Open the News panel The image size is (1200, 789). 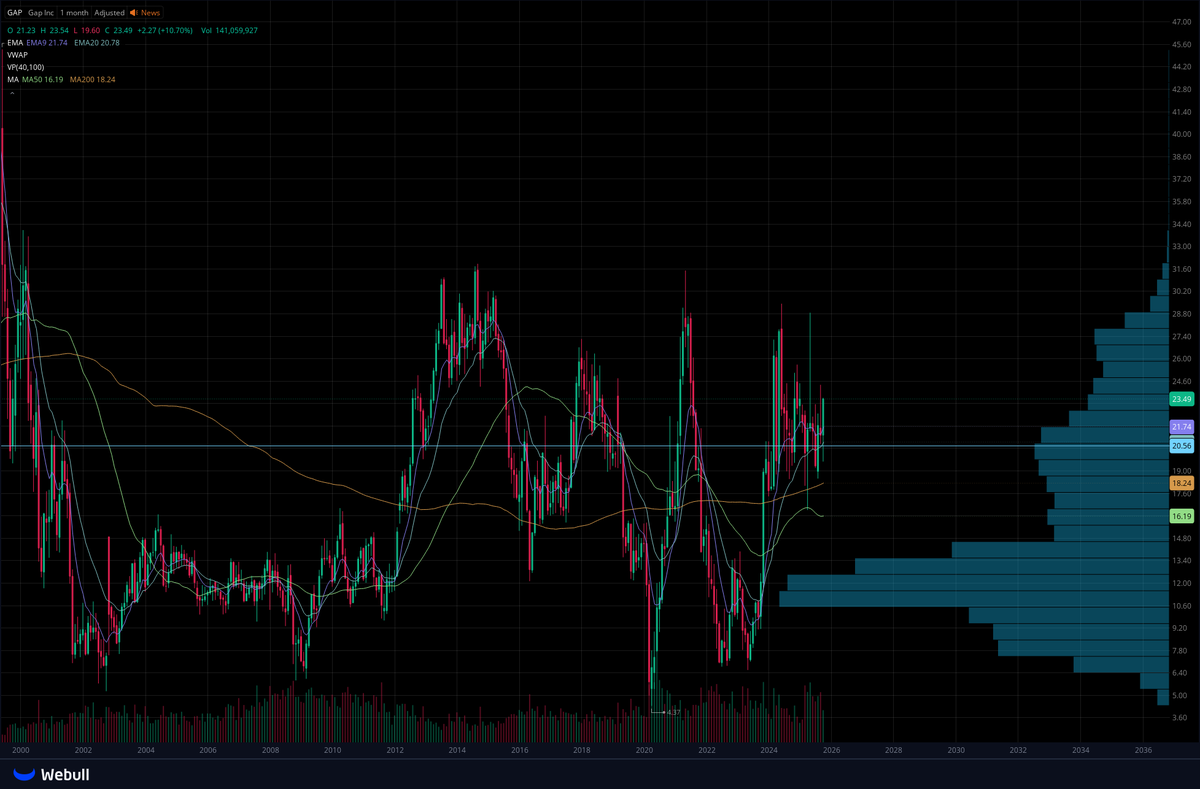[150, 13]
